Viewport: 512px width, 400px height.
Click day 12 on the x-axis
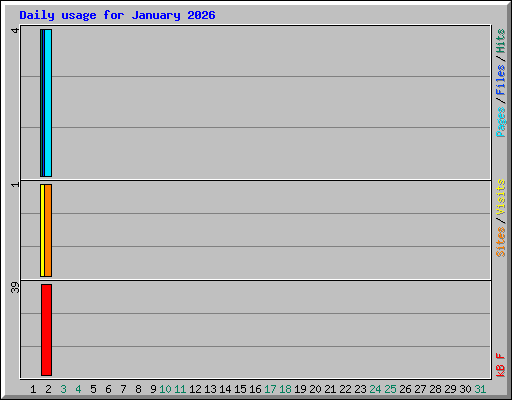point(195,389)
